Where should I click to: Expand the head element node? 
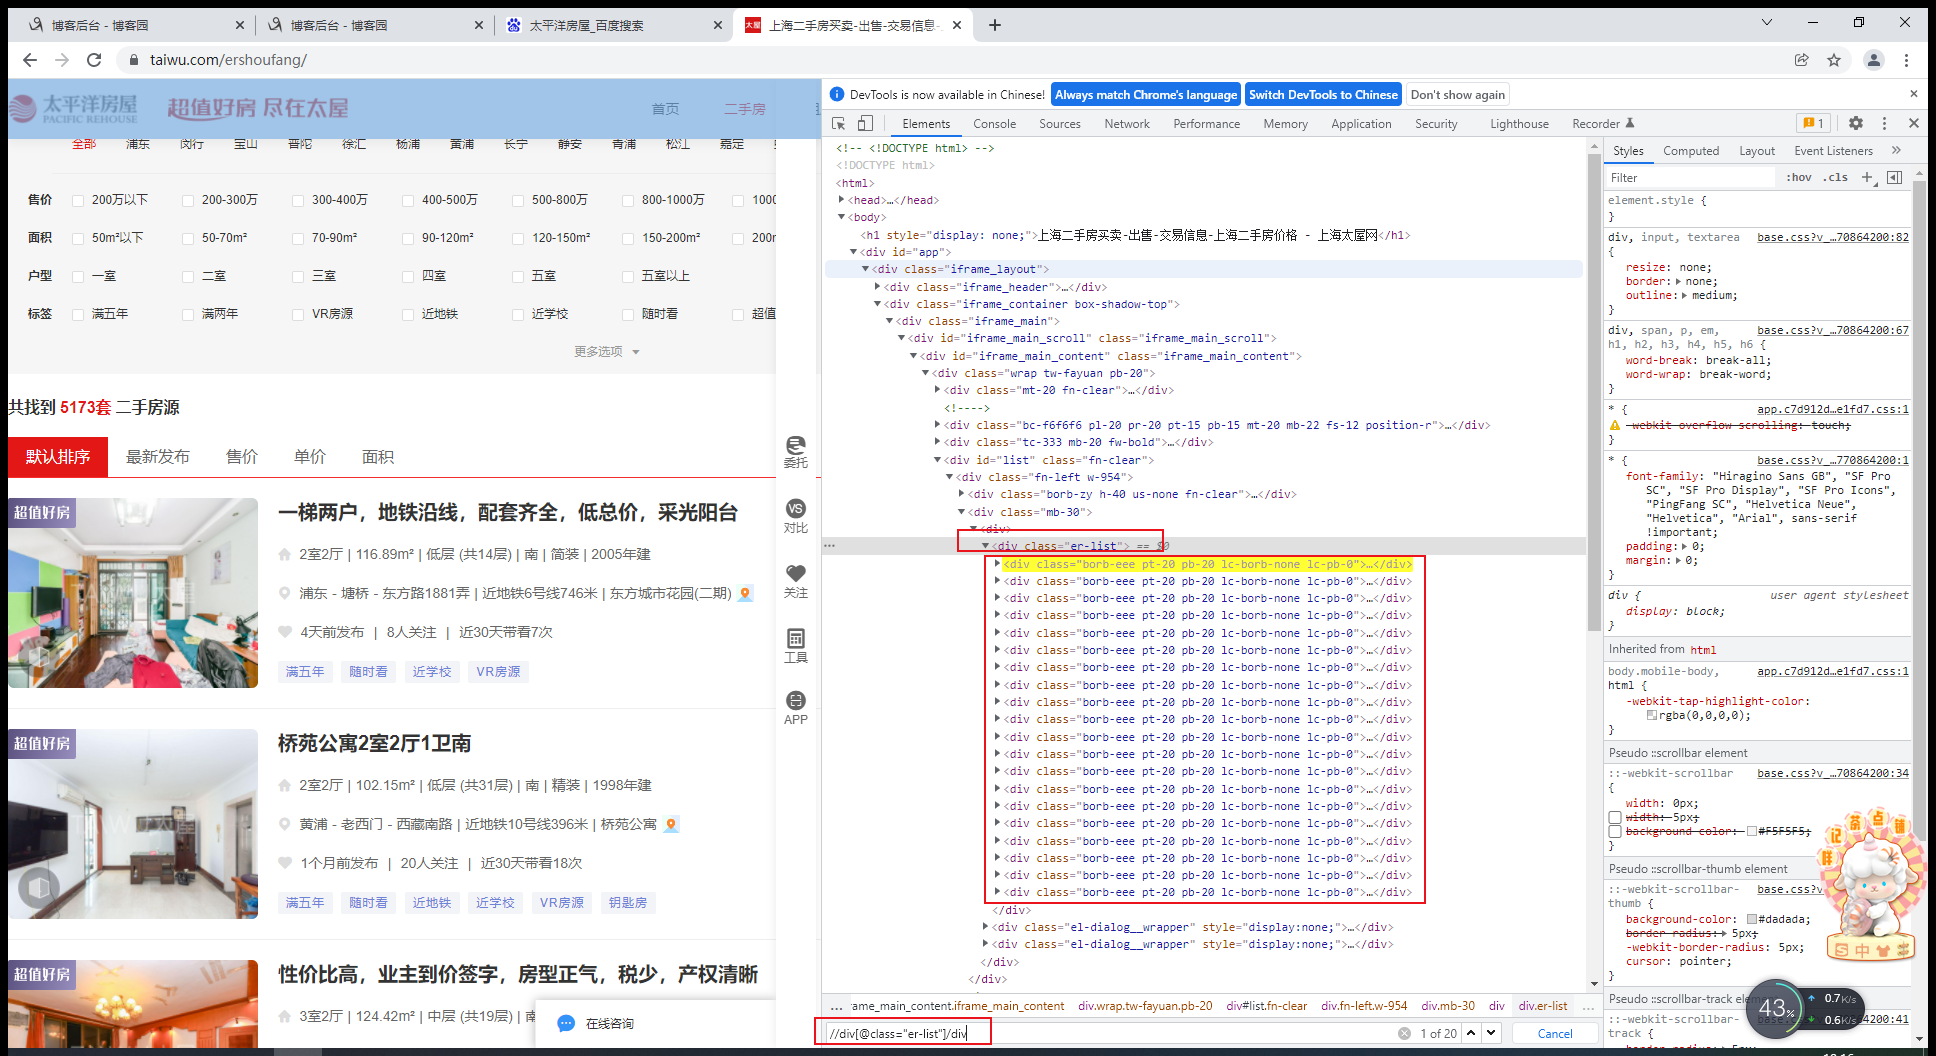(842, 200)
